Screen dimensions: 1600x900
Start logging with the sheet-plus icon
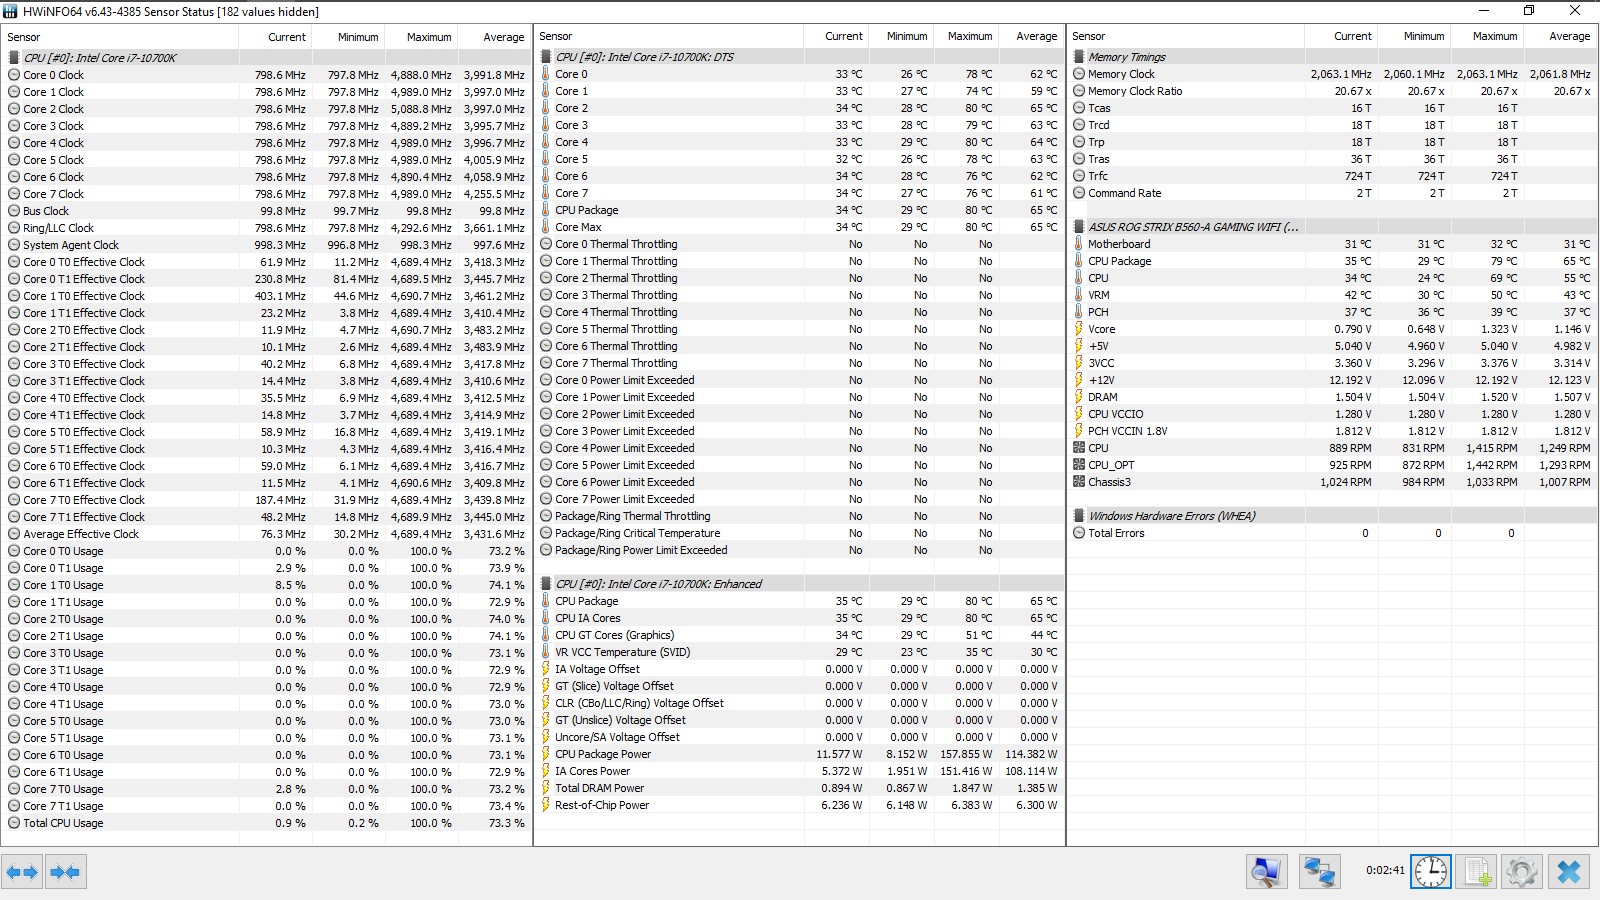1477,872
